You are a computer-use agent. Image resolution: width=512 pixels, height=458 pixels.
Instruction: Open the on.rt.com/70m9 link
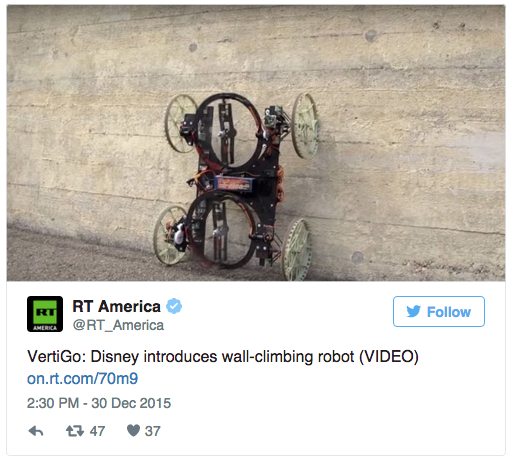(82, 379)
